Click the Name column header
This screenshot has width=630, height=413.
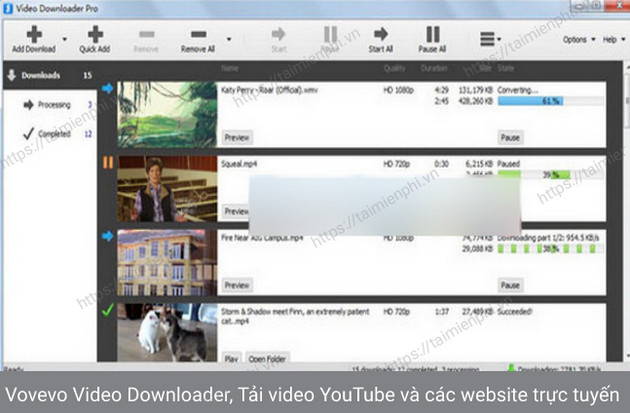pyautogui.click(x=230, y=68)
